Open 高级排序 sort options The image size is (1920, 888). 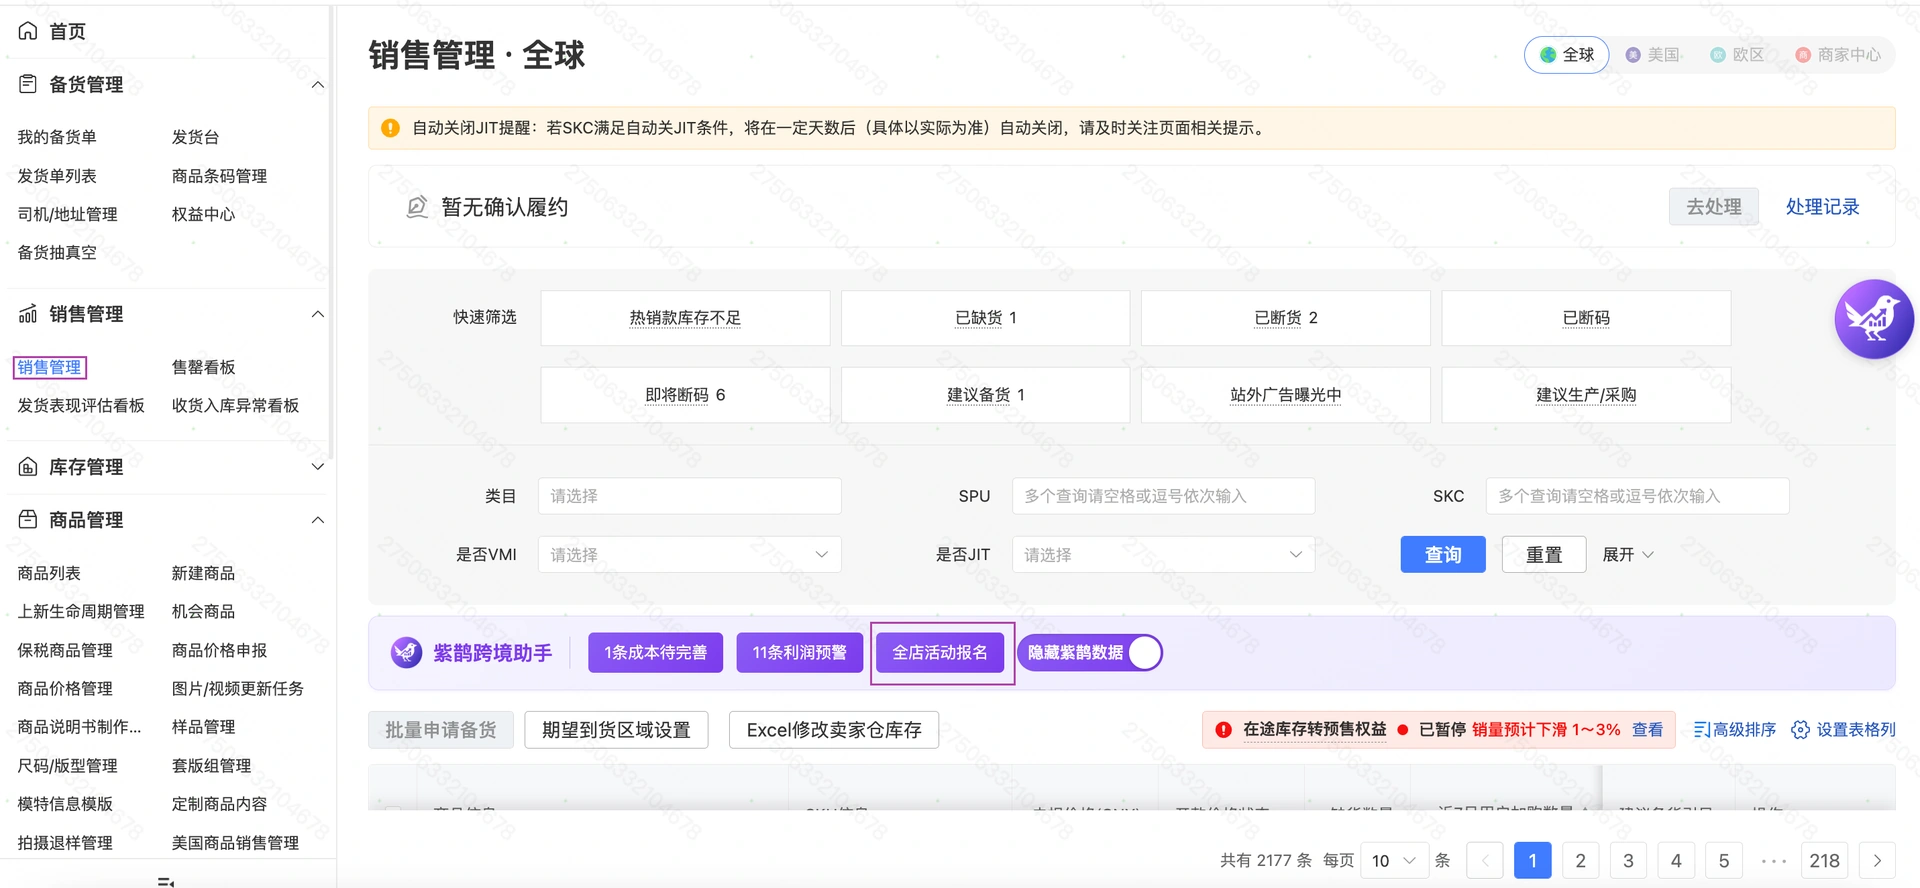click(1735, 730)
